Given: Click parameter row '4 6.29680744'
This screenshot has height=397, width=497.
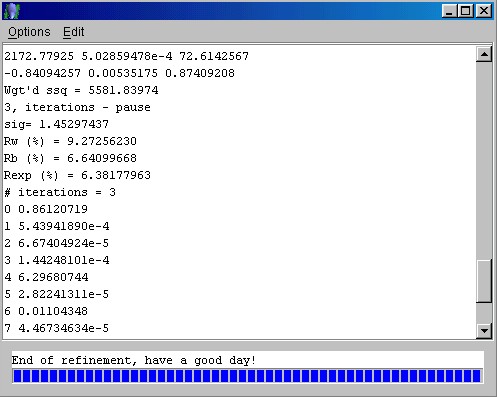Looking at the screenshot, I should click(46, 277).
